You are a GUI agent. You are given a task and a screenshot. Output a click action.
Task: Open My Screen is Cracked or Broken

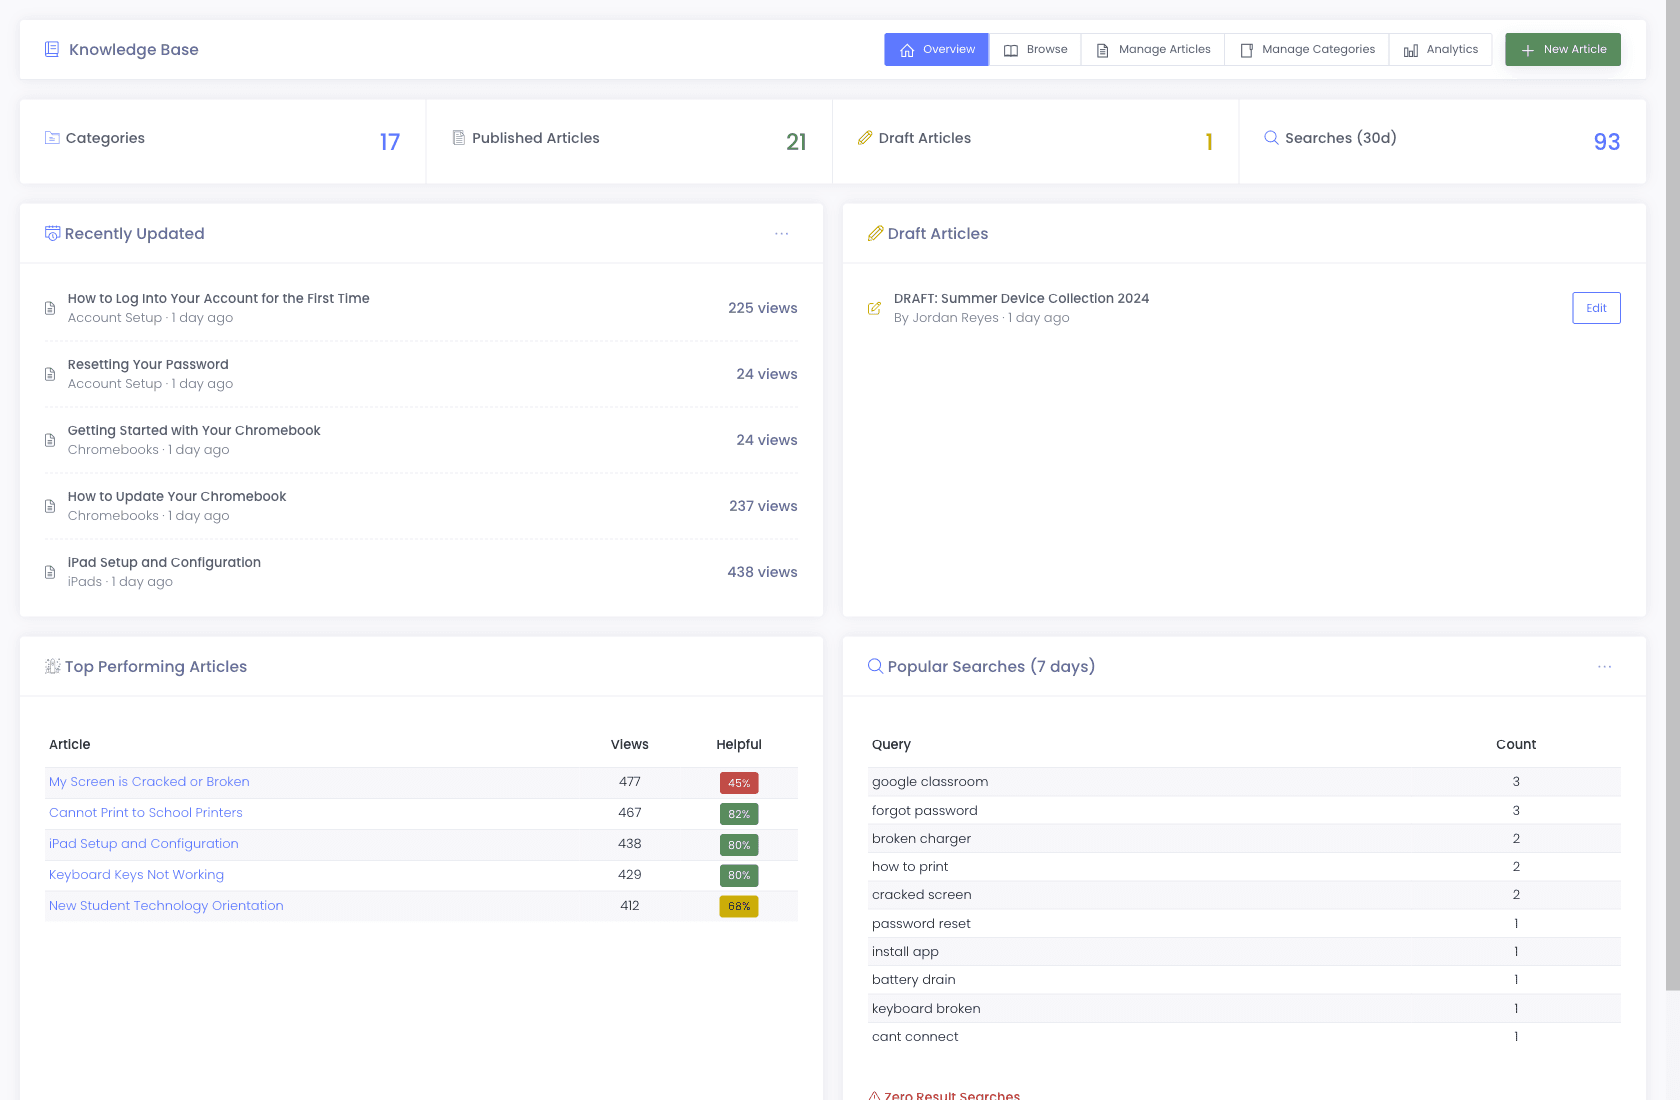[x=149, y=782]
